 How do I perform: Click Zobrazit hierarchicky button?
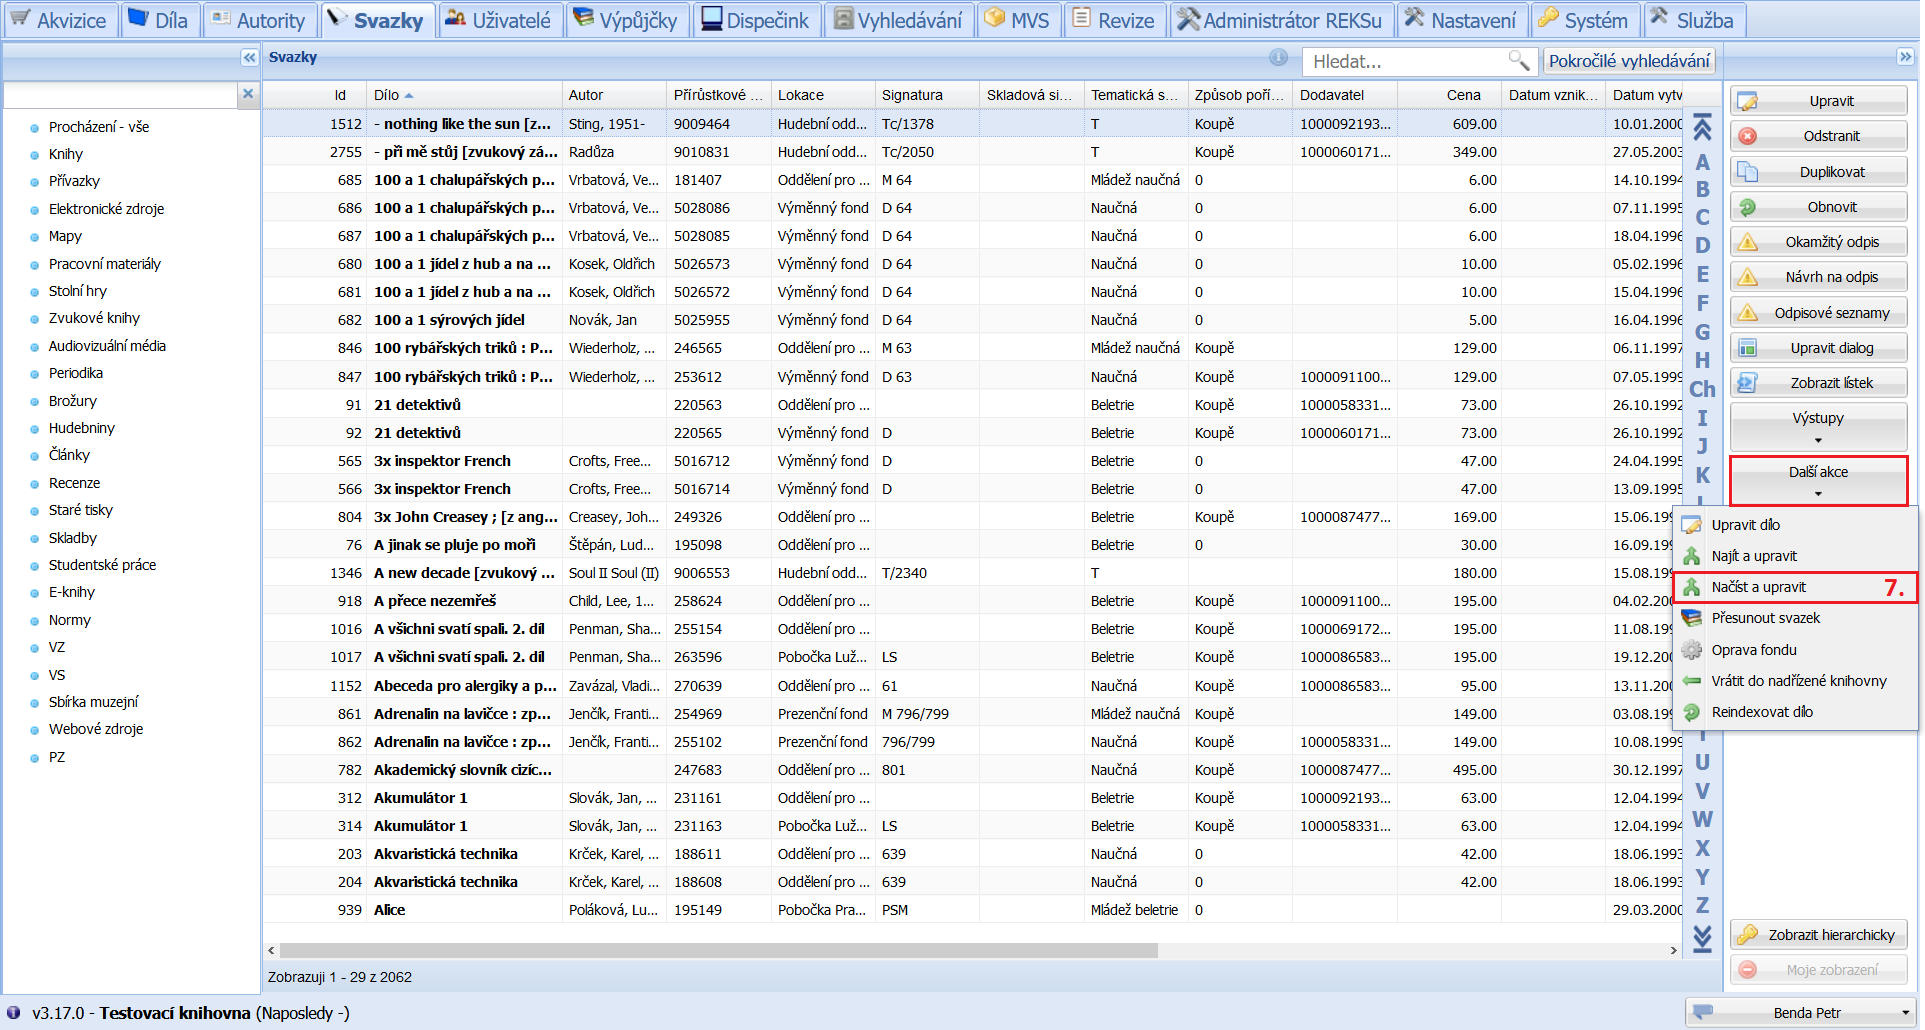click(x=1819, y=935)
